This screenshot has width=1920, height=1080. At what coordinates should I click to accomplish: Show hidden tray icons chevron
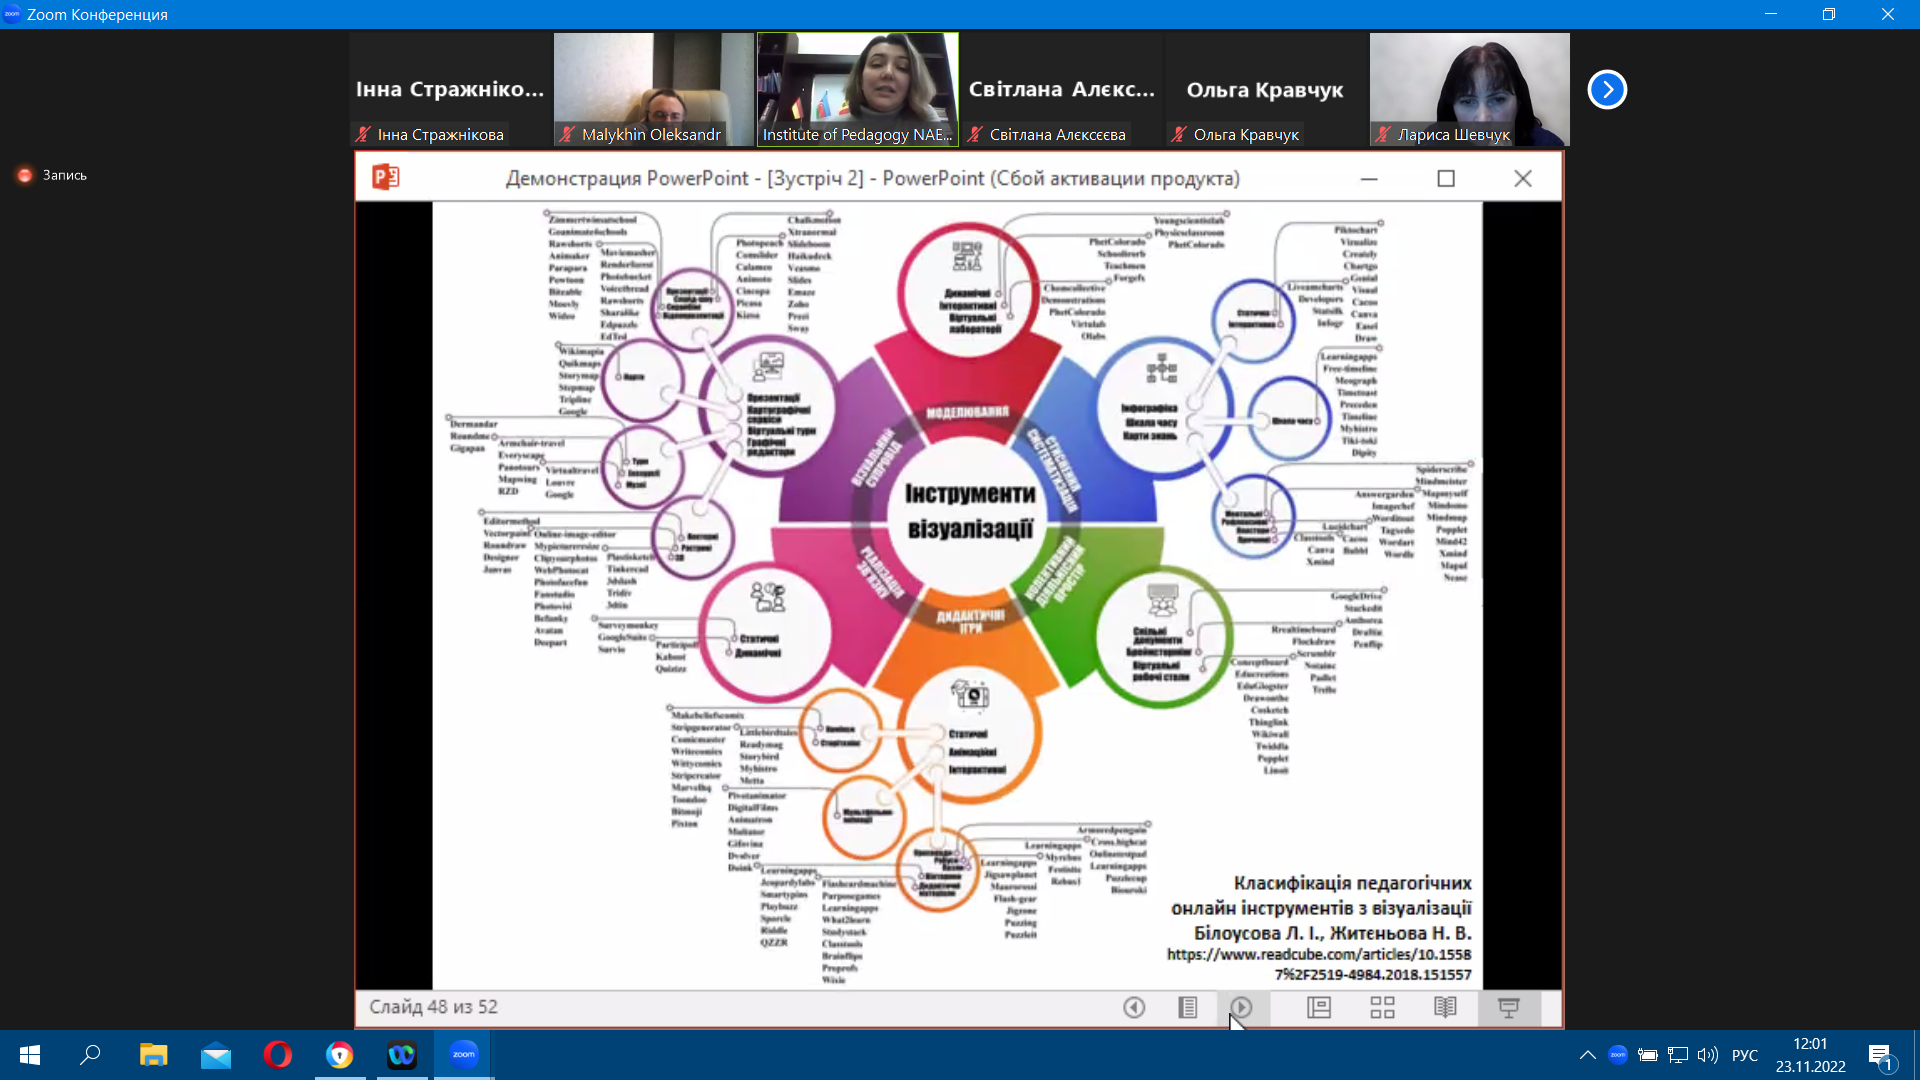(1587, 1055)
